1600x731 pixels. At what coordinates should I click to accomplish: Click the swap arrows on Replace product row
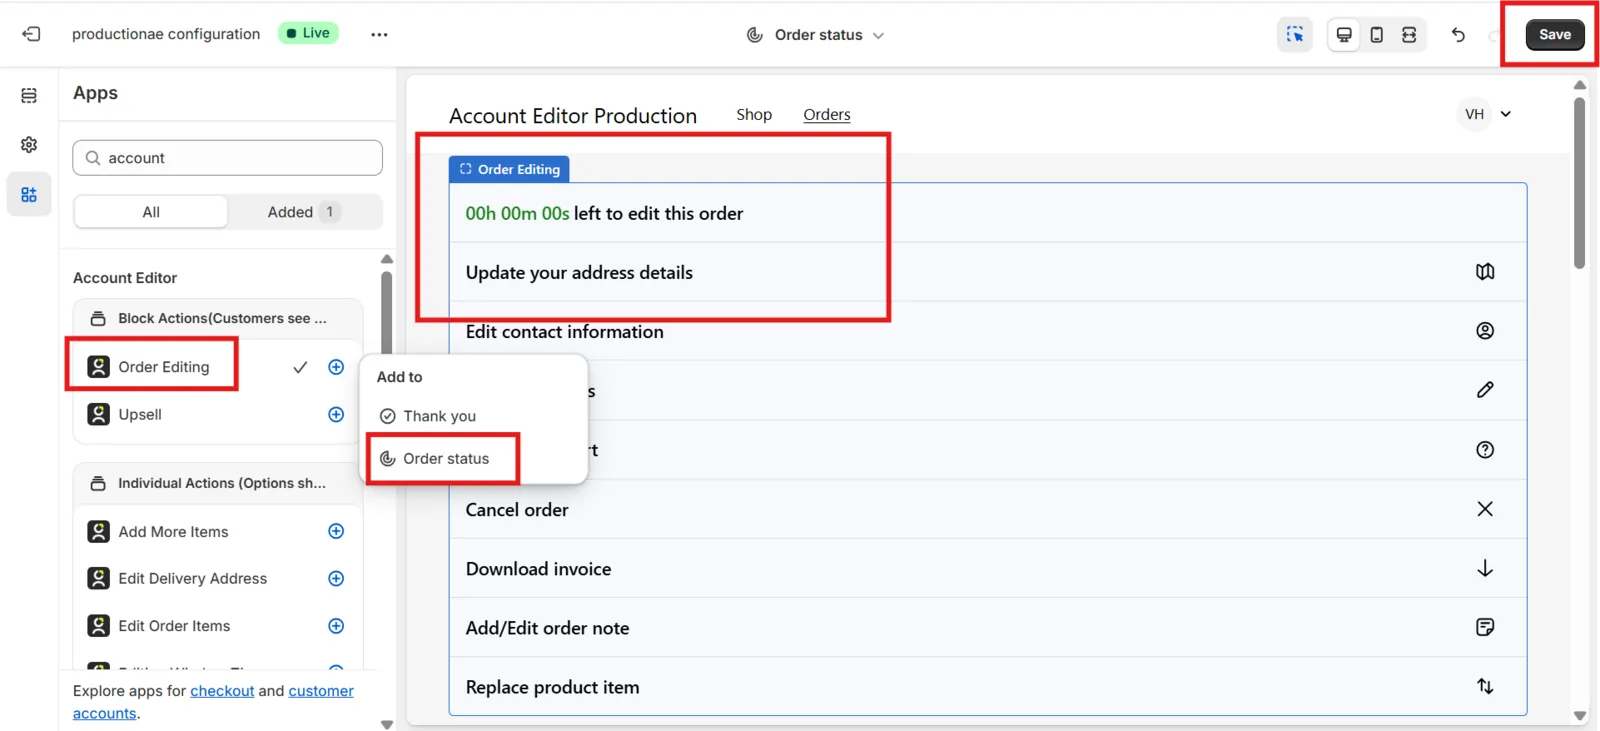point(1485,686)
